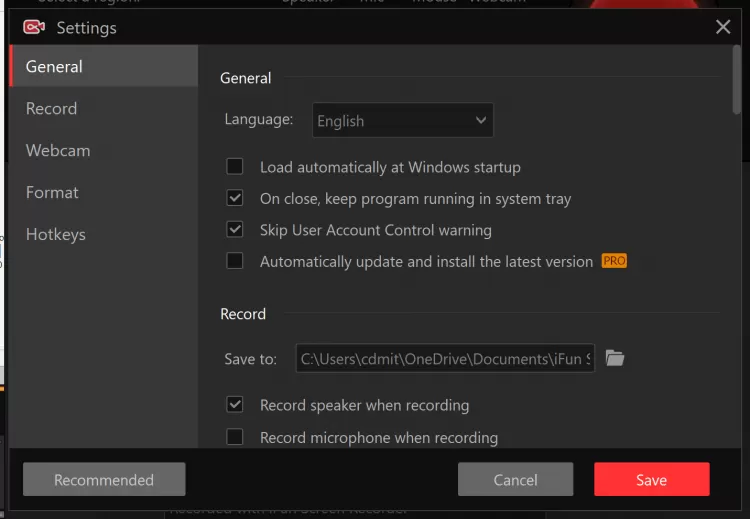The image size is (750, 519).
Task: Enable Load automatically at Windows startup
Action: point(235,167)
